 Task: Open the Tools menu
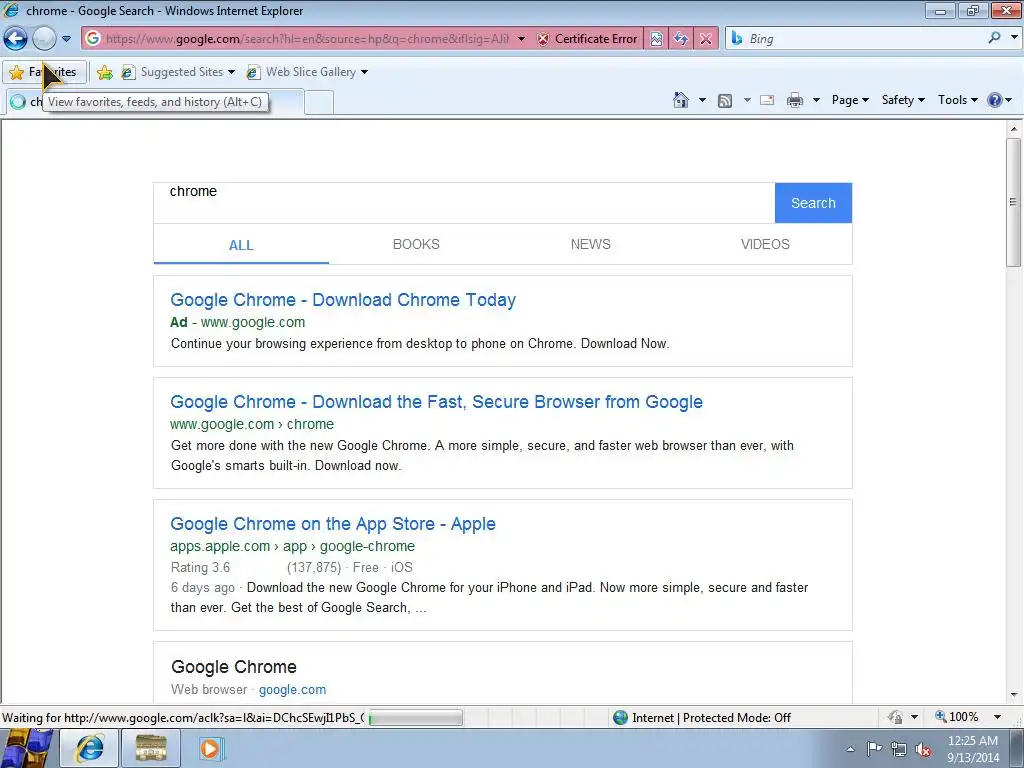pos(957,100)
